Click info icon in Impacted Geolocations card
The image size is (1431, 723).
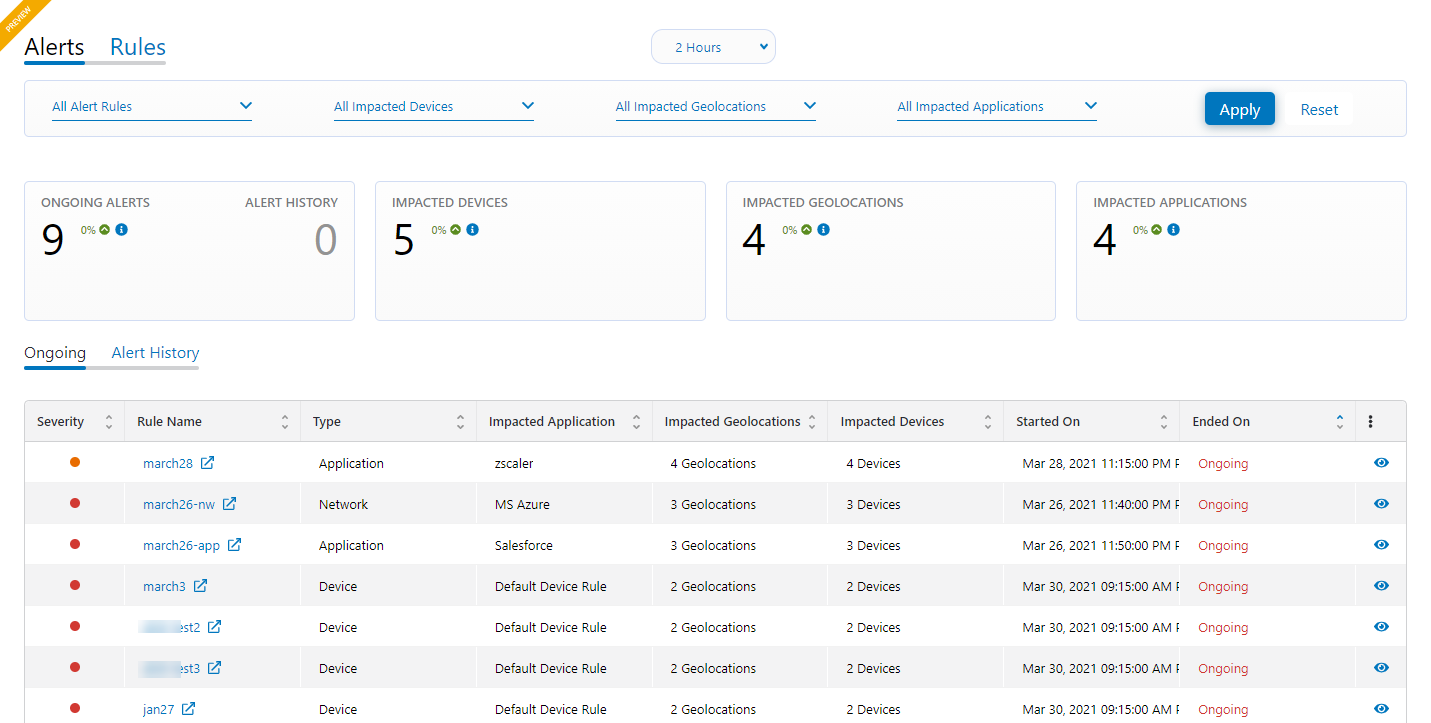[x=823, y=230]
